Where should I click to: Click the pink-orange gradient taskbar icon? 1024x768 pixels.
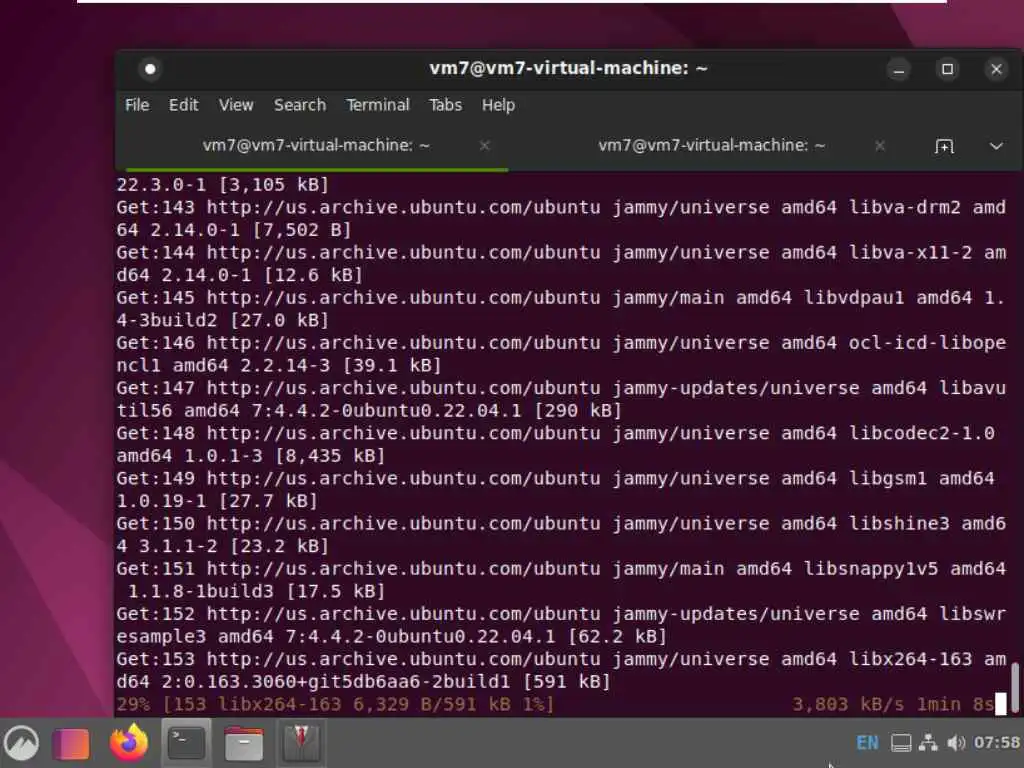71,744
